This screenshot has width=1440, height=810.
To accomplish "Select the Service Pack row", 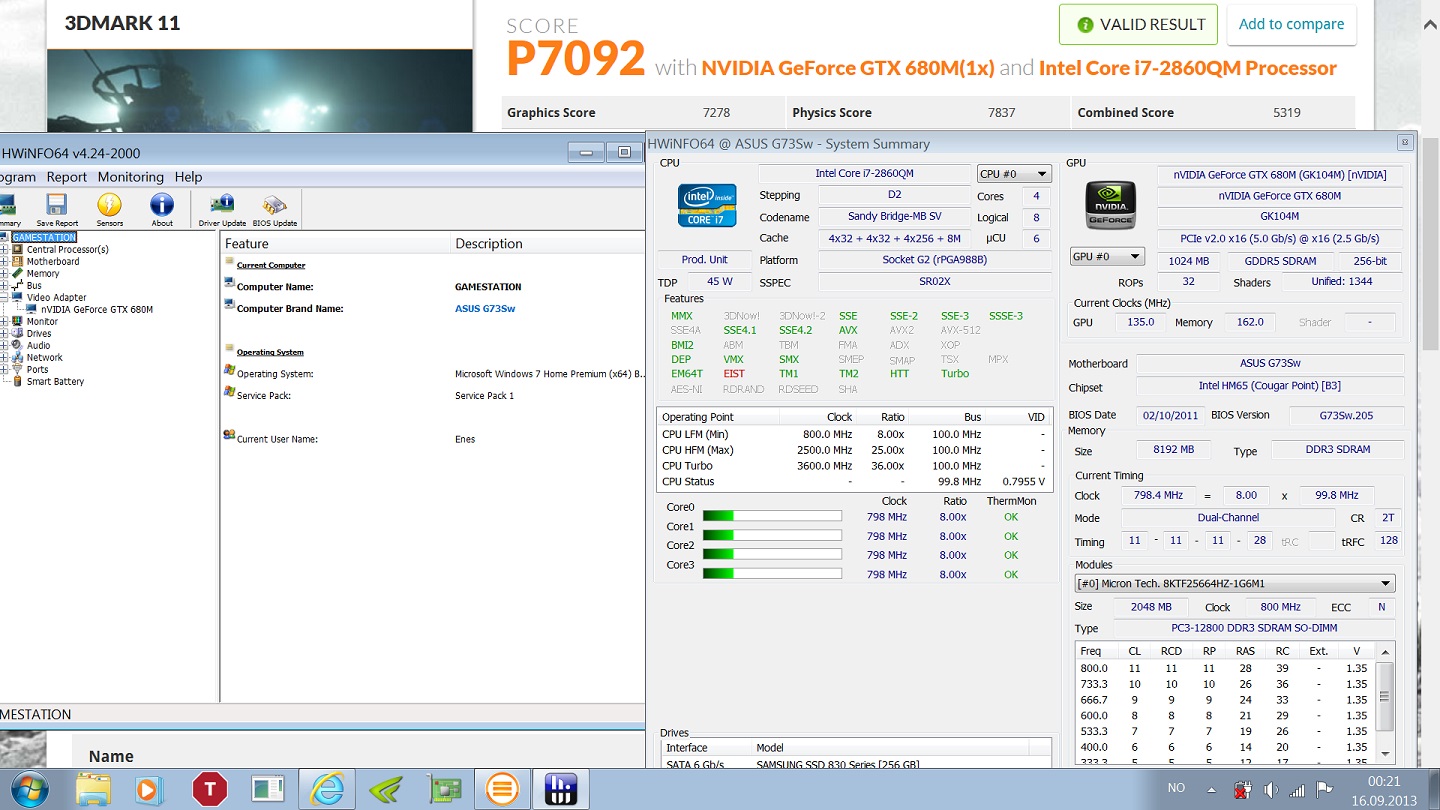I will 433,395.
